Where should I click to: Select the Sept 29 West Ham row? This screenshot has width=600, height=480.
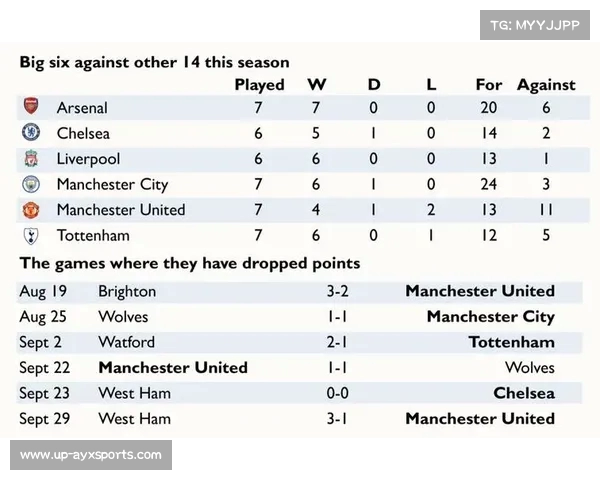click(299, 419)
